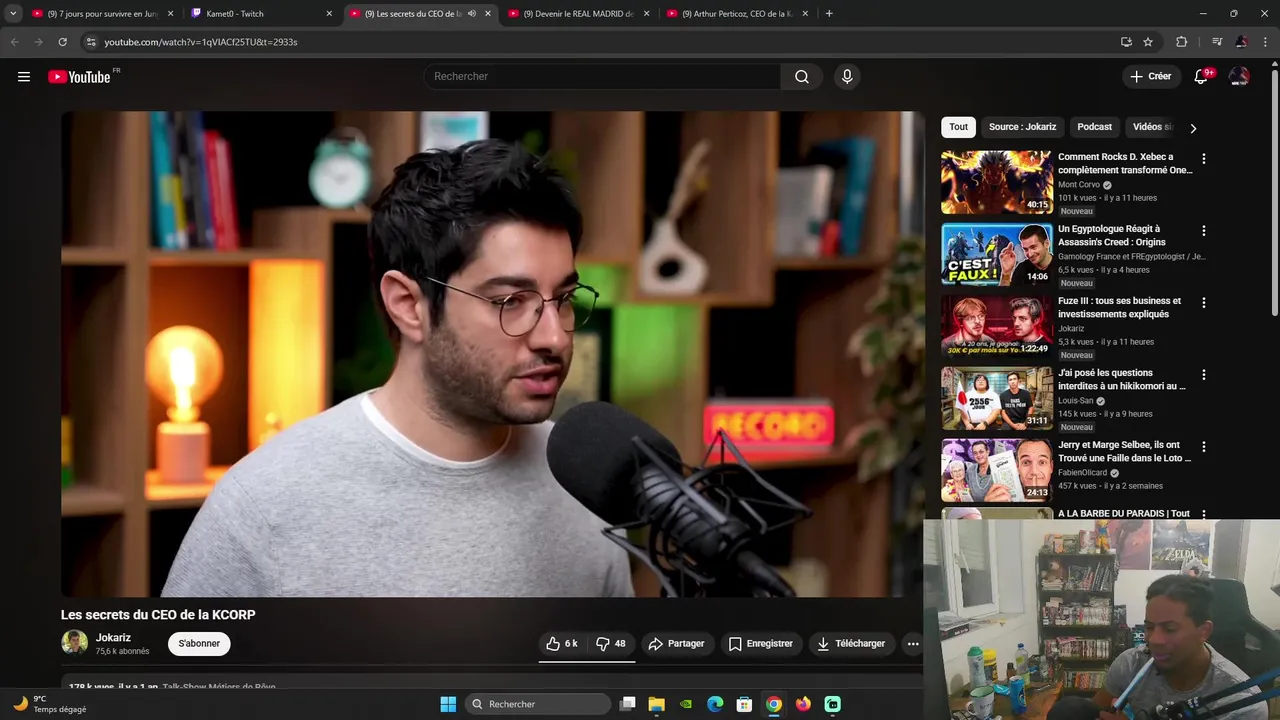Image resolution: width=1280 pixels, height=720 pixels.
Task: Open the Un Egyptologue Réagit video title
Action: point(1112,236)
